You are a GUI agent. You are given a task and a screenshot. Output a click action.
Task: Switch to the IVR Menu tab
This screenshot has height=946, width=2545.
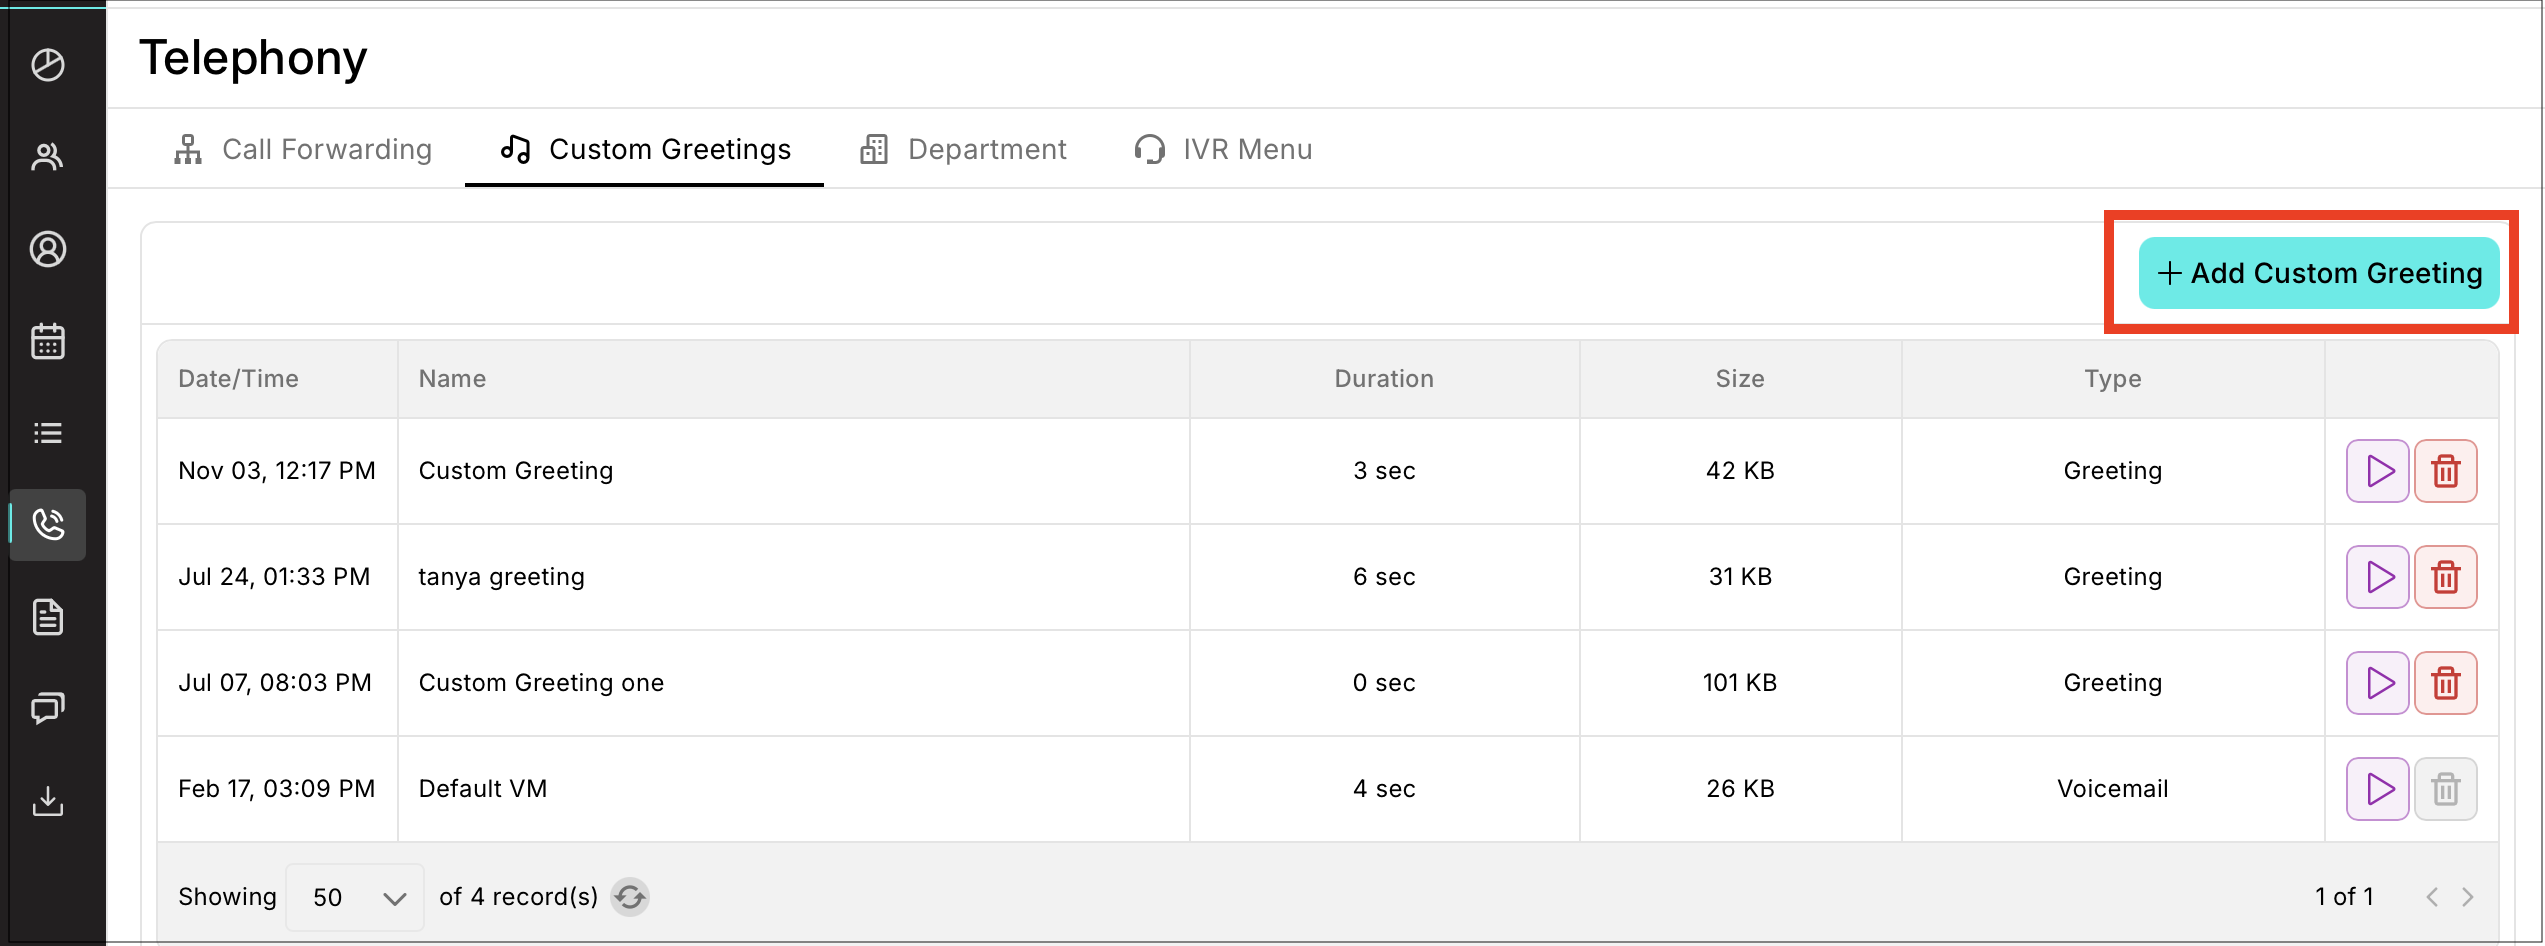[x=1224, y=150]
